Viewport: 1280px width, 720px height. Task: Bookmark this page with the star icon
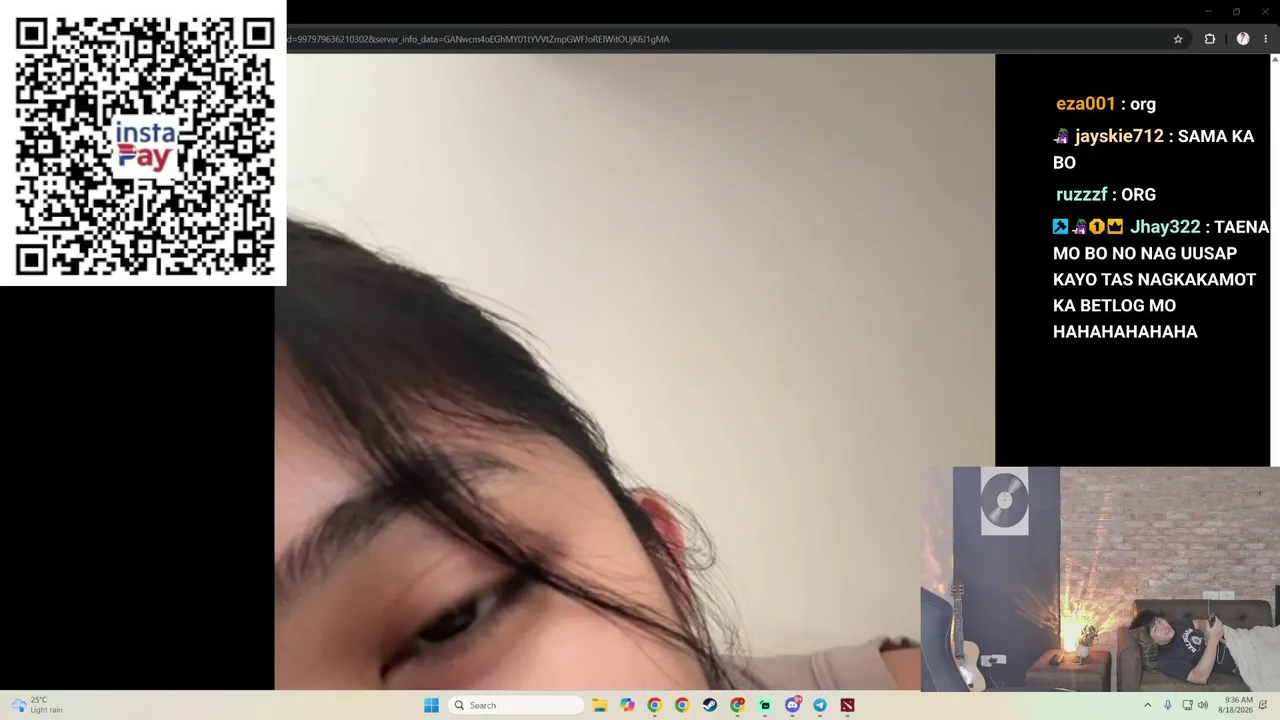point(1178,39)
